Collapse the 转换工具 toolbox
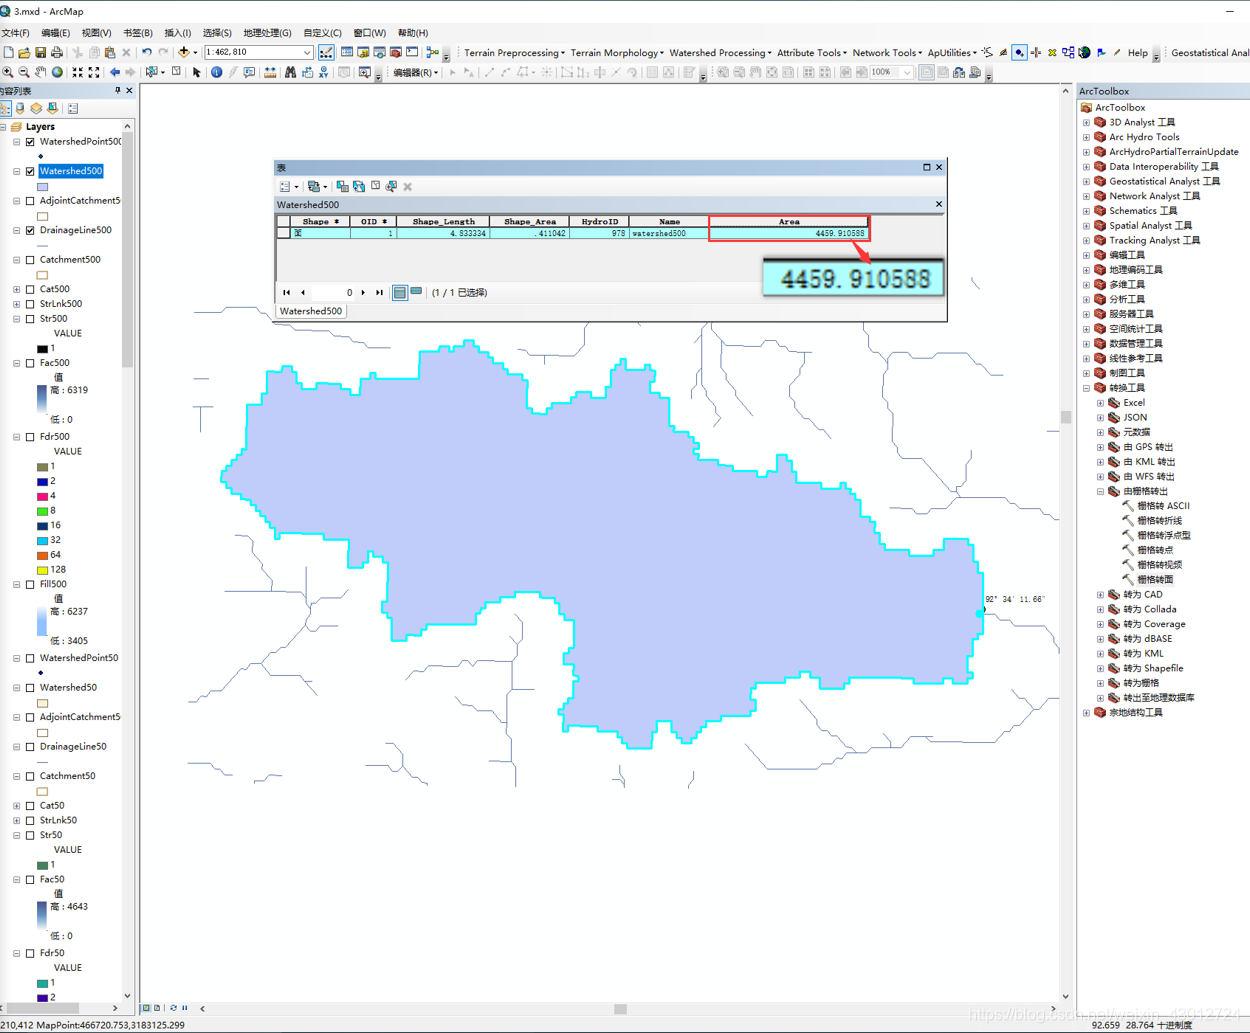The height and width of the screenshot is (1033, 1250). click(x=1087, y=388)
